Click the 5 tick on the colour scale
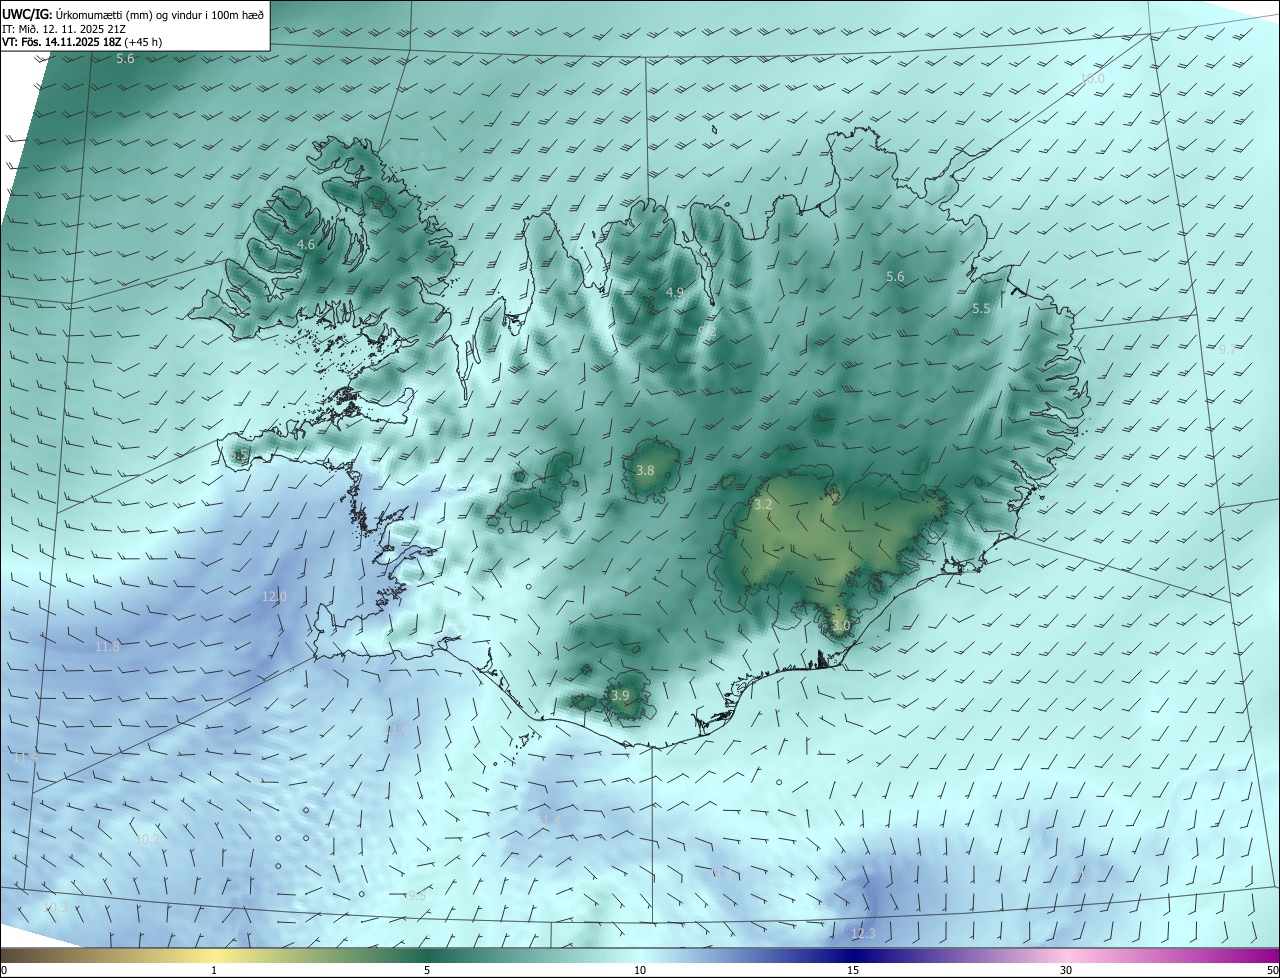Screen dimensions: 1280x978 (427, 970)
